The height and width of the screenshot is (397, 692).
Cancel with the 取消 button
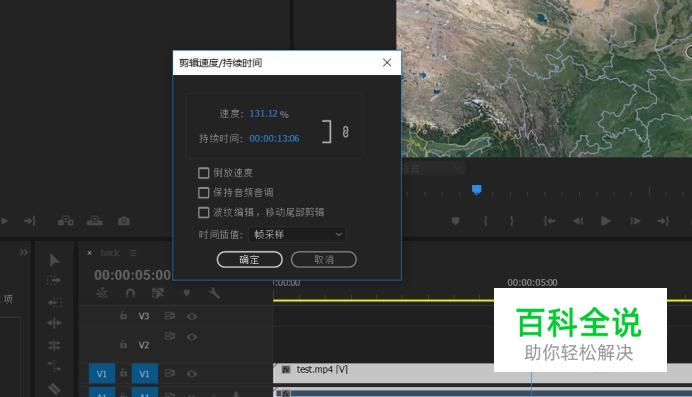click(324, 259)
